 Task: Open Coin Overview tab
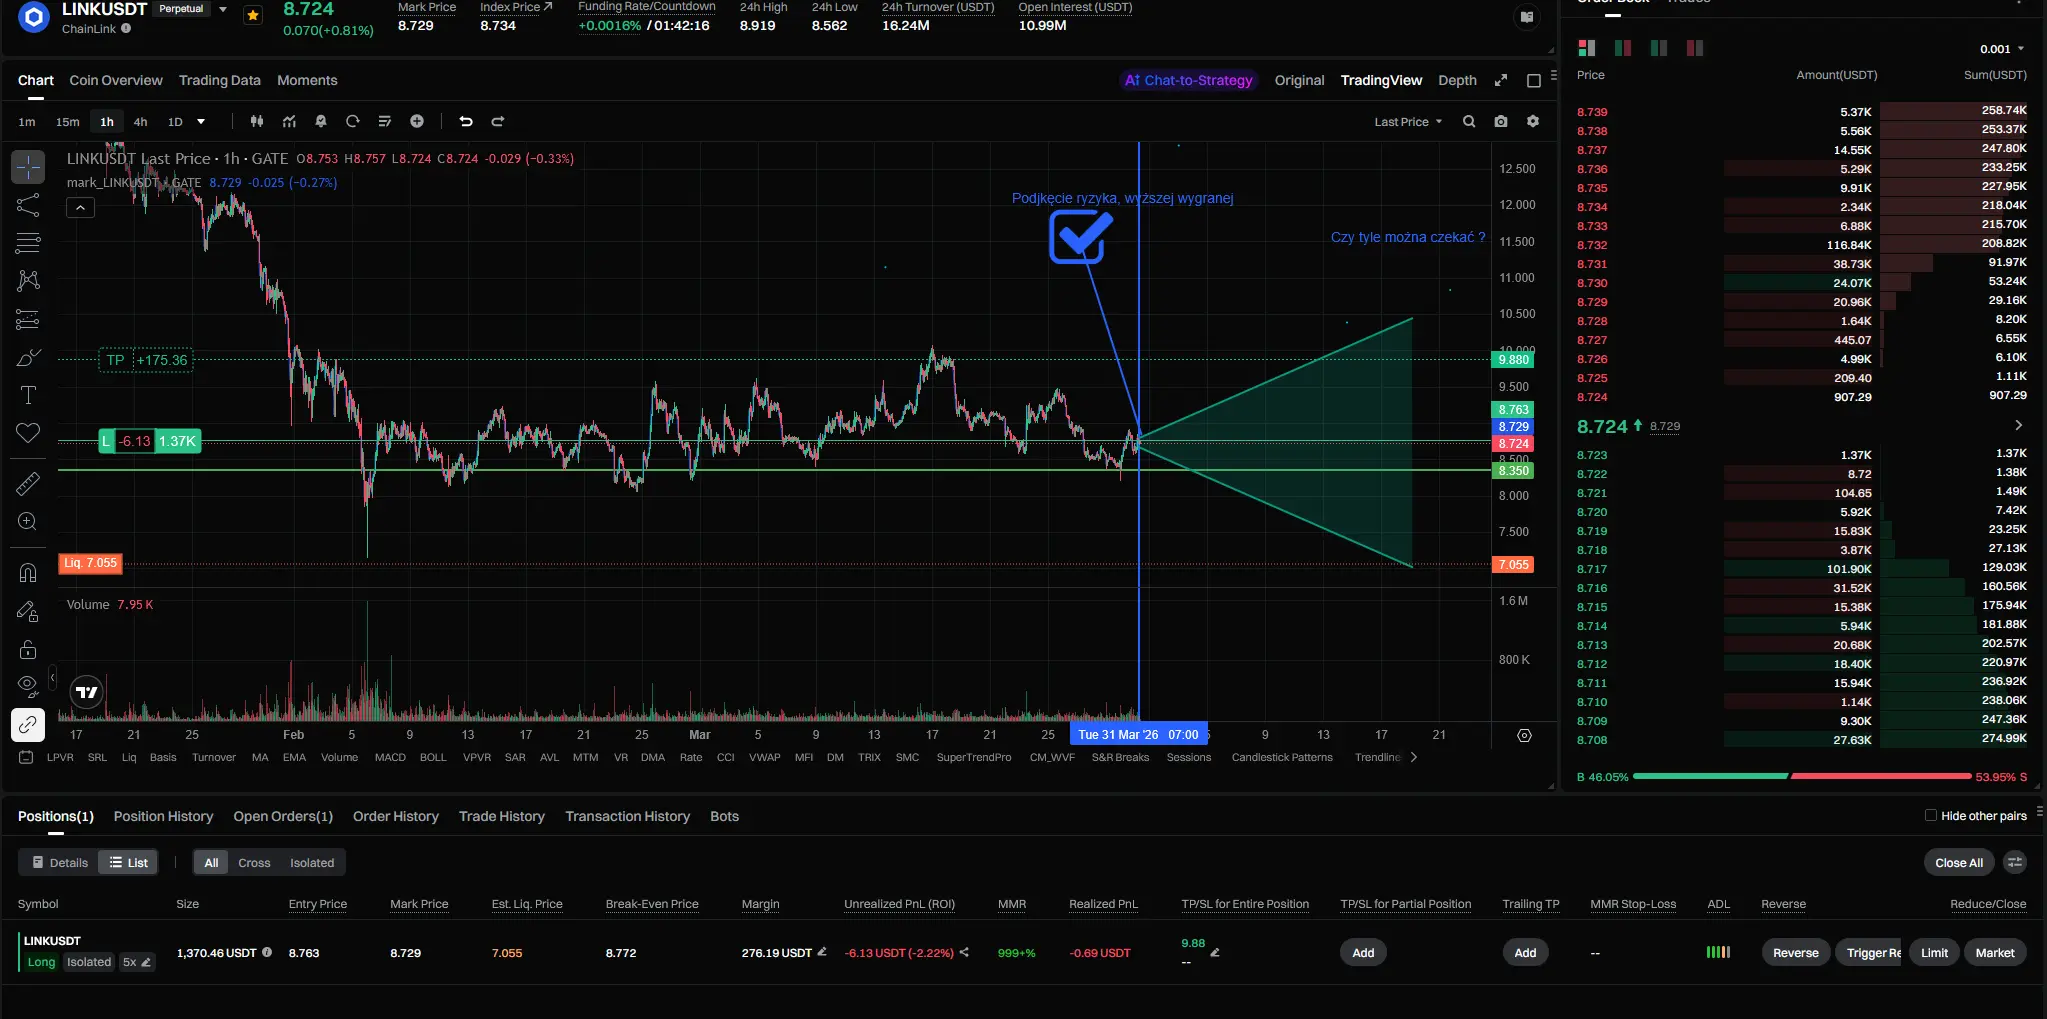click(116, 80)
